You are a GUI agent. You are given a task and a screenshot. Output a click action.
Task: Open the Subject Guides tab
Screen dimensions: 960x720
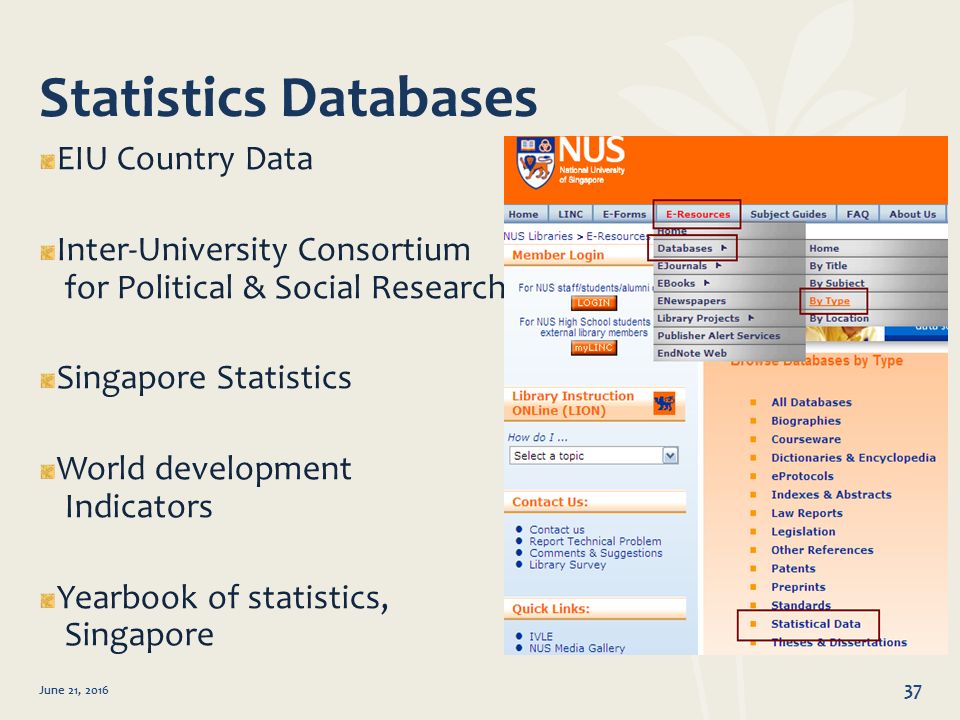pyautogui.click(x=789, y=214)
